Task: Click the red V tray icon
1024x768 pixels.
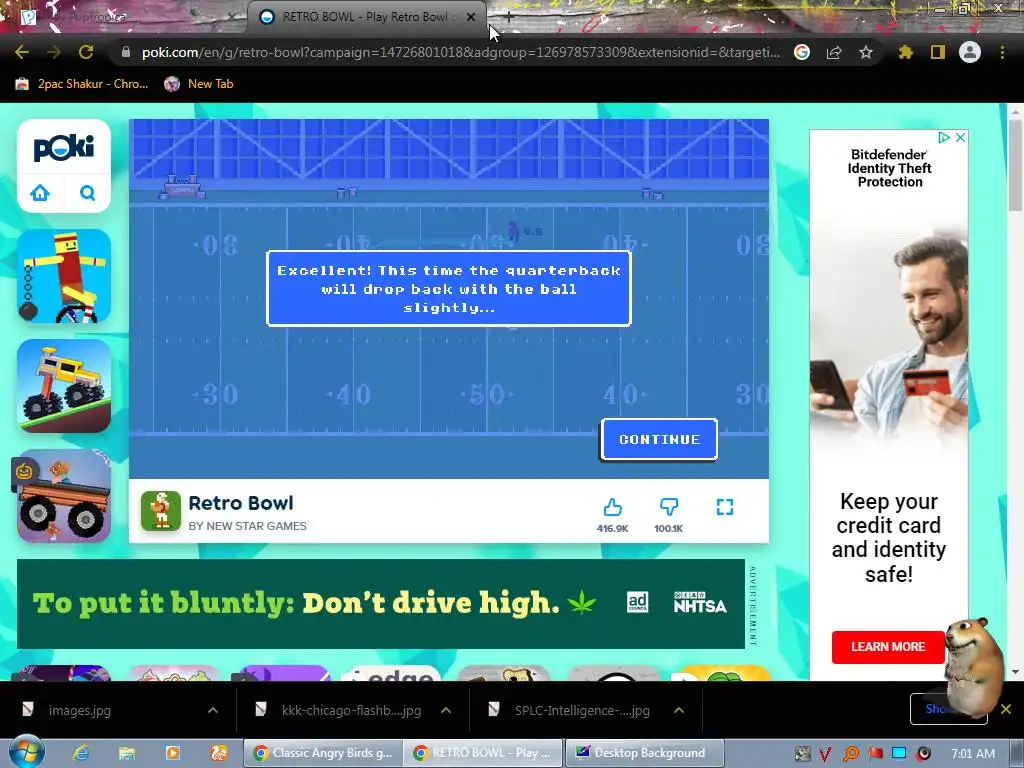Action: (x=825, y=754)
